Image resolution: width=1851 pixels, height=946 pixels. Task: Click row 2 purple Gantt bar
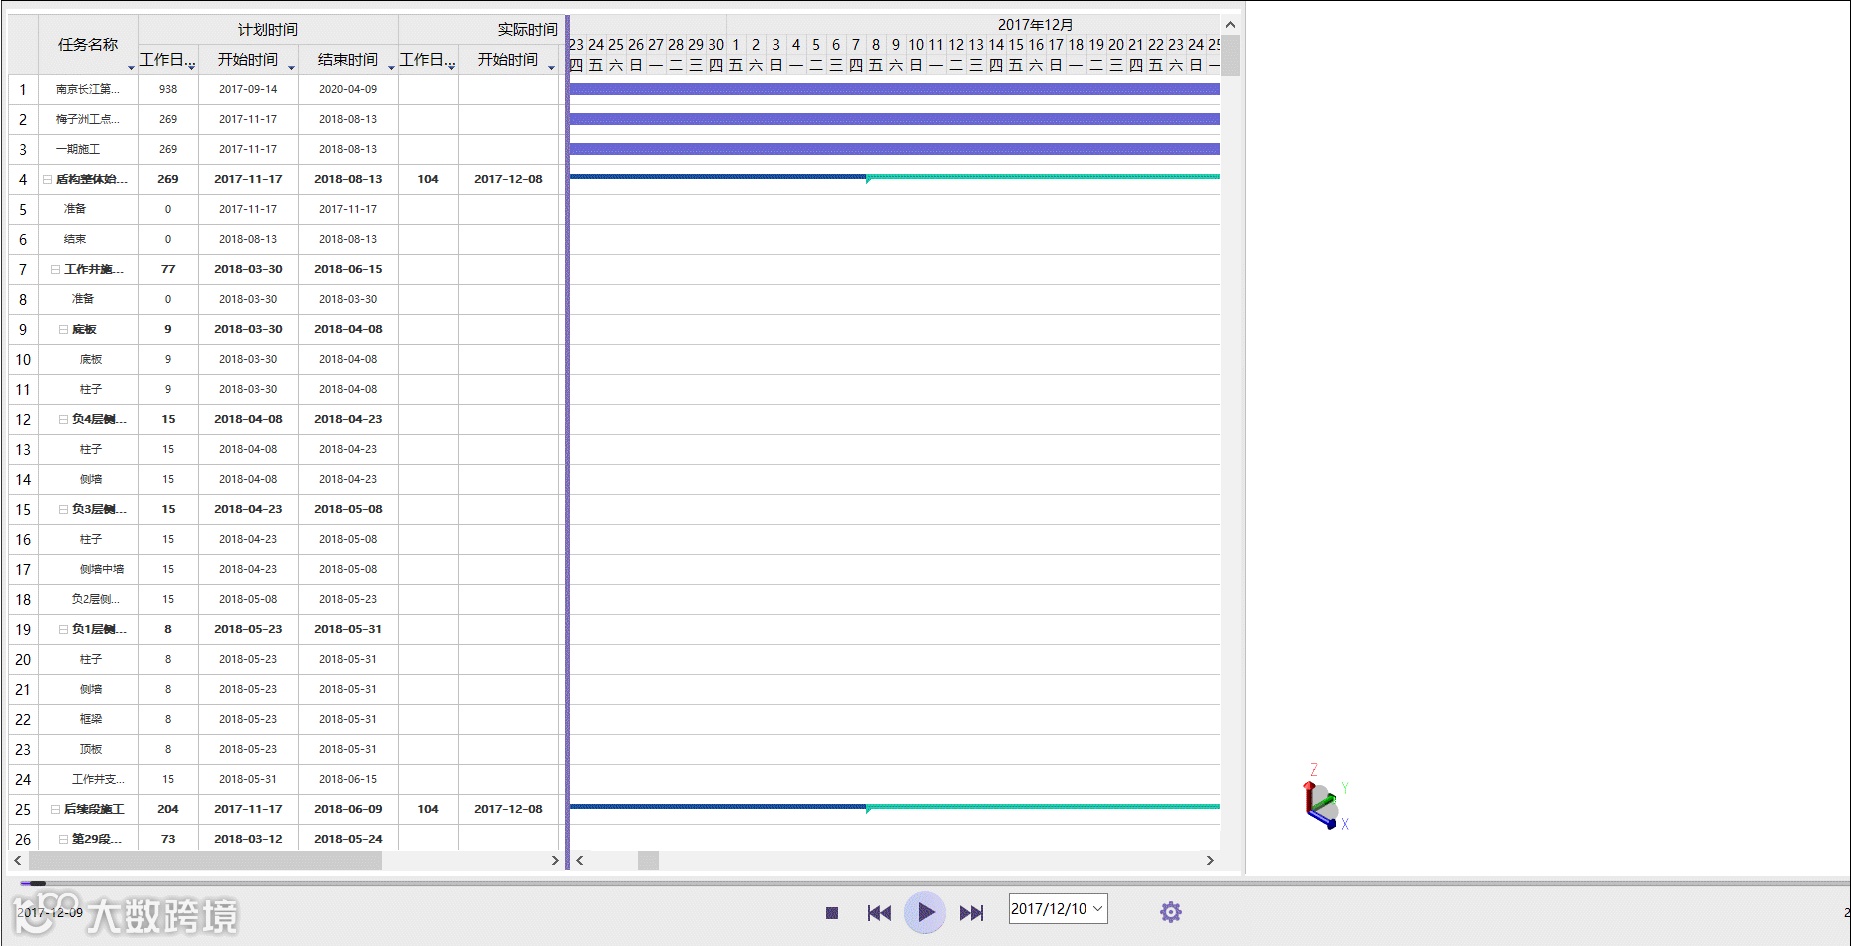[895, 119]
